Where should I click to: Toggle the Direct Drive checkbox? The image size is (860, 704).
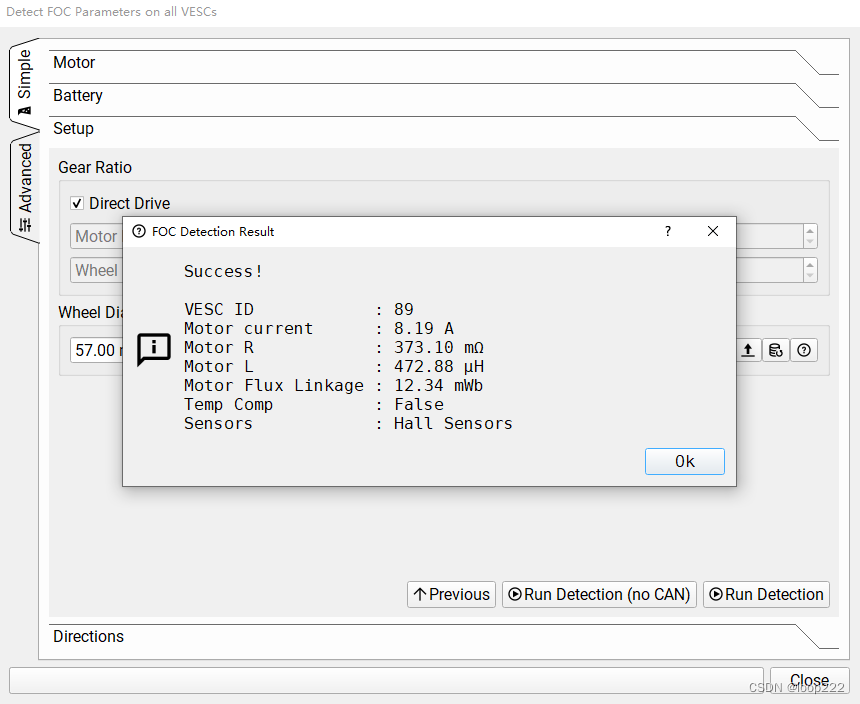coord(77,203)
